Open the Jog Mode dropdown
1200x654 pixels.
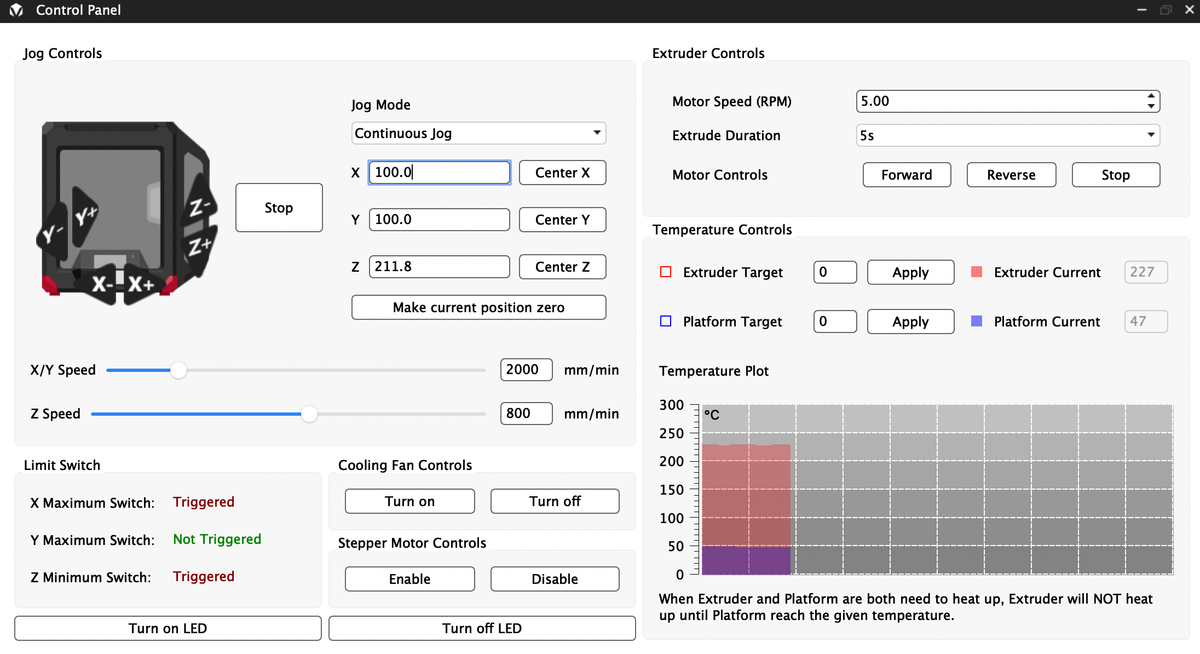(479, 133)
